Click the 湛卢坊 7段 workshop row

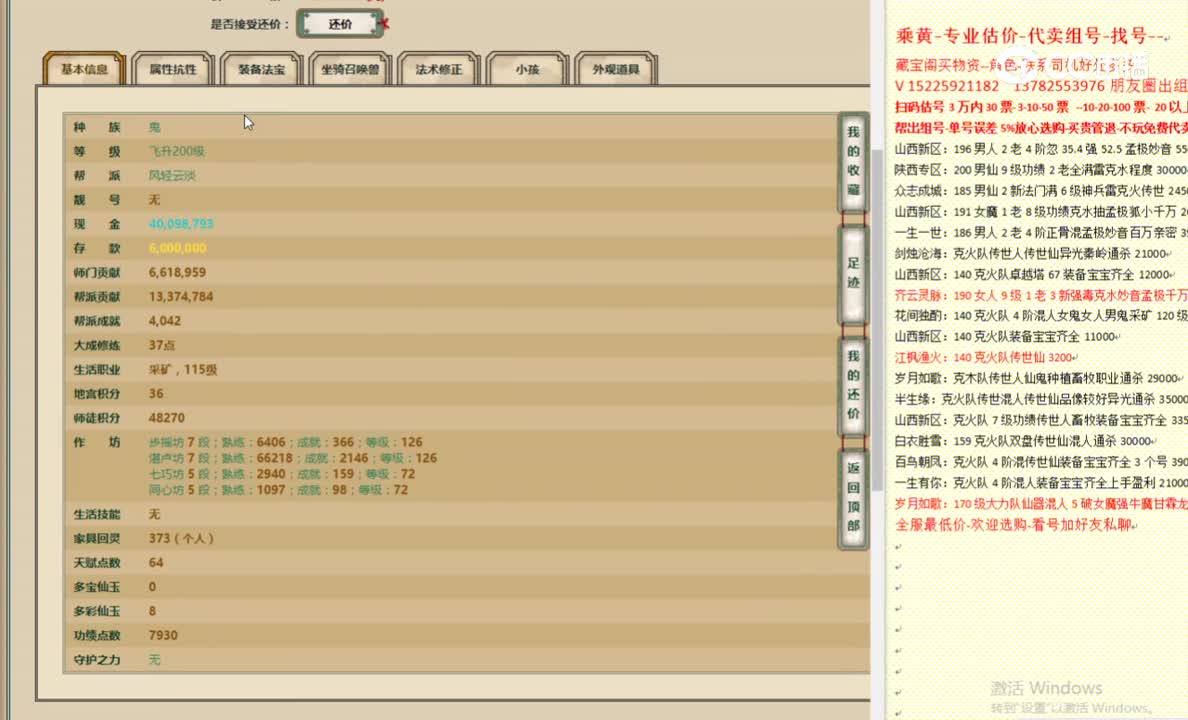coord(292,459)
